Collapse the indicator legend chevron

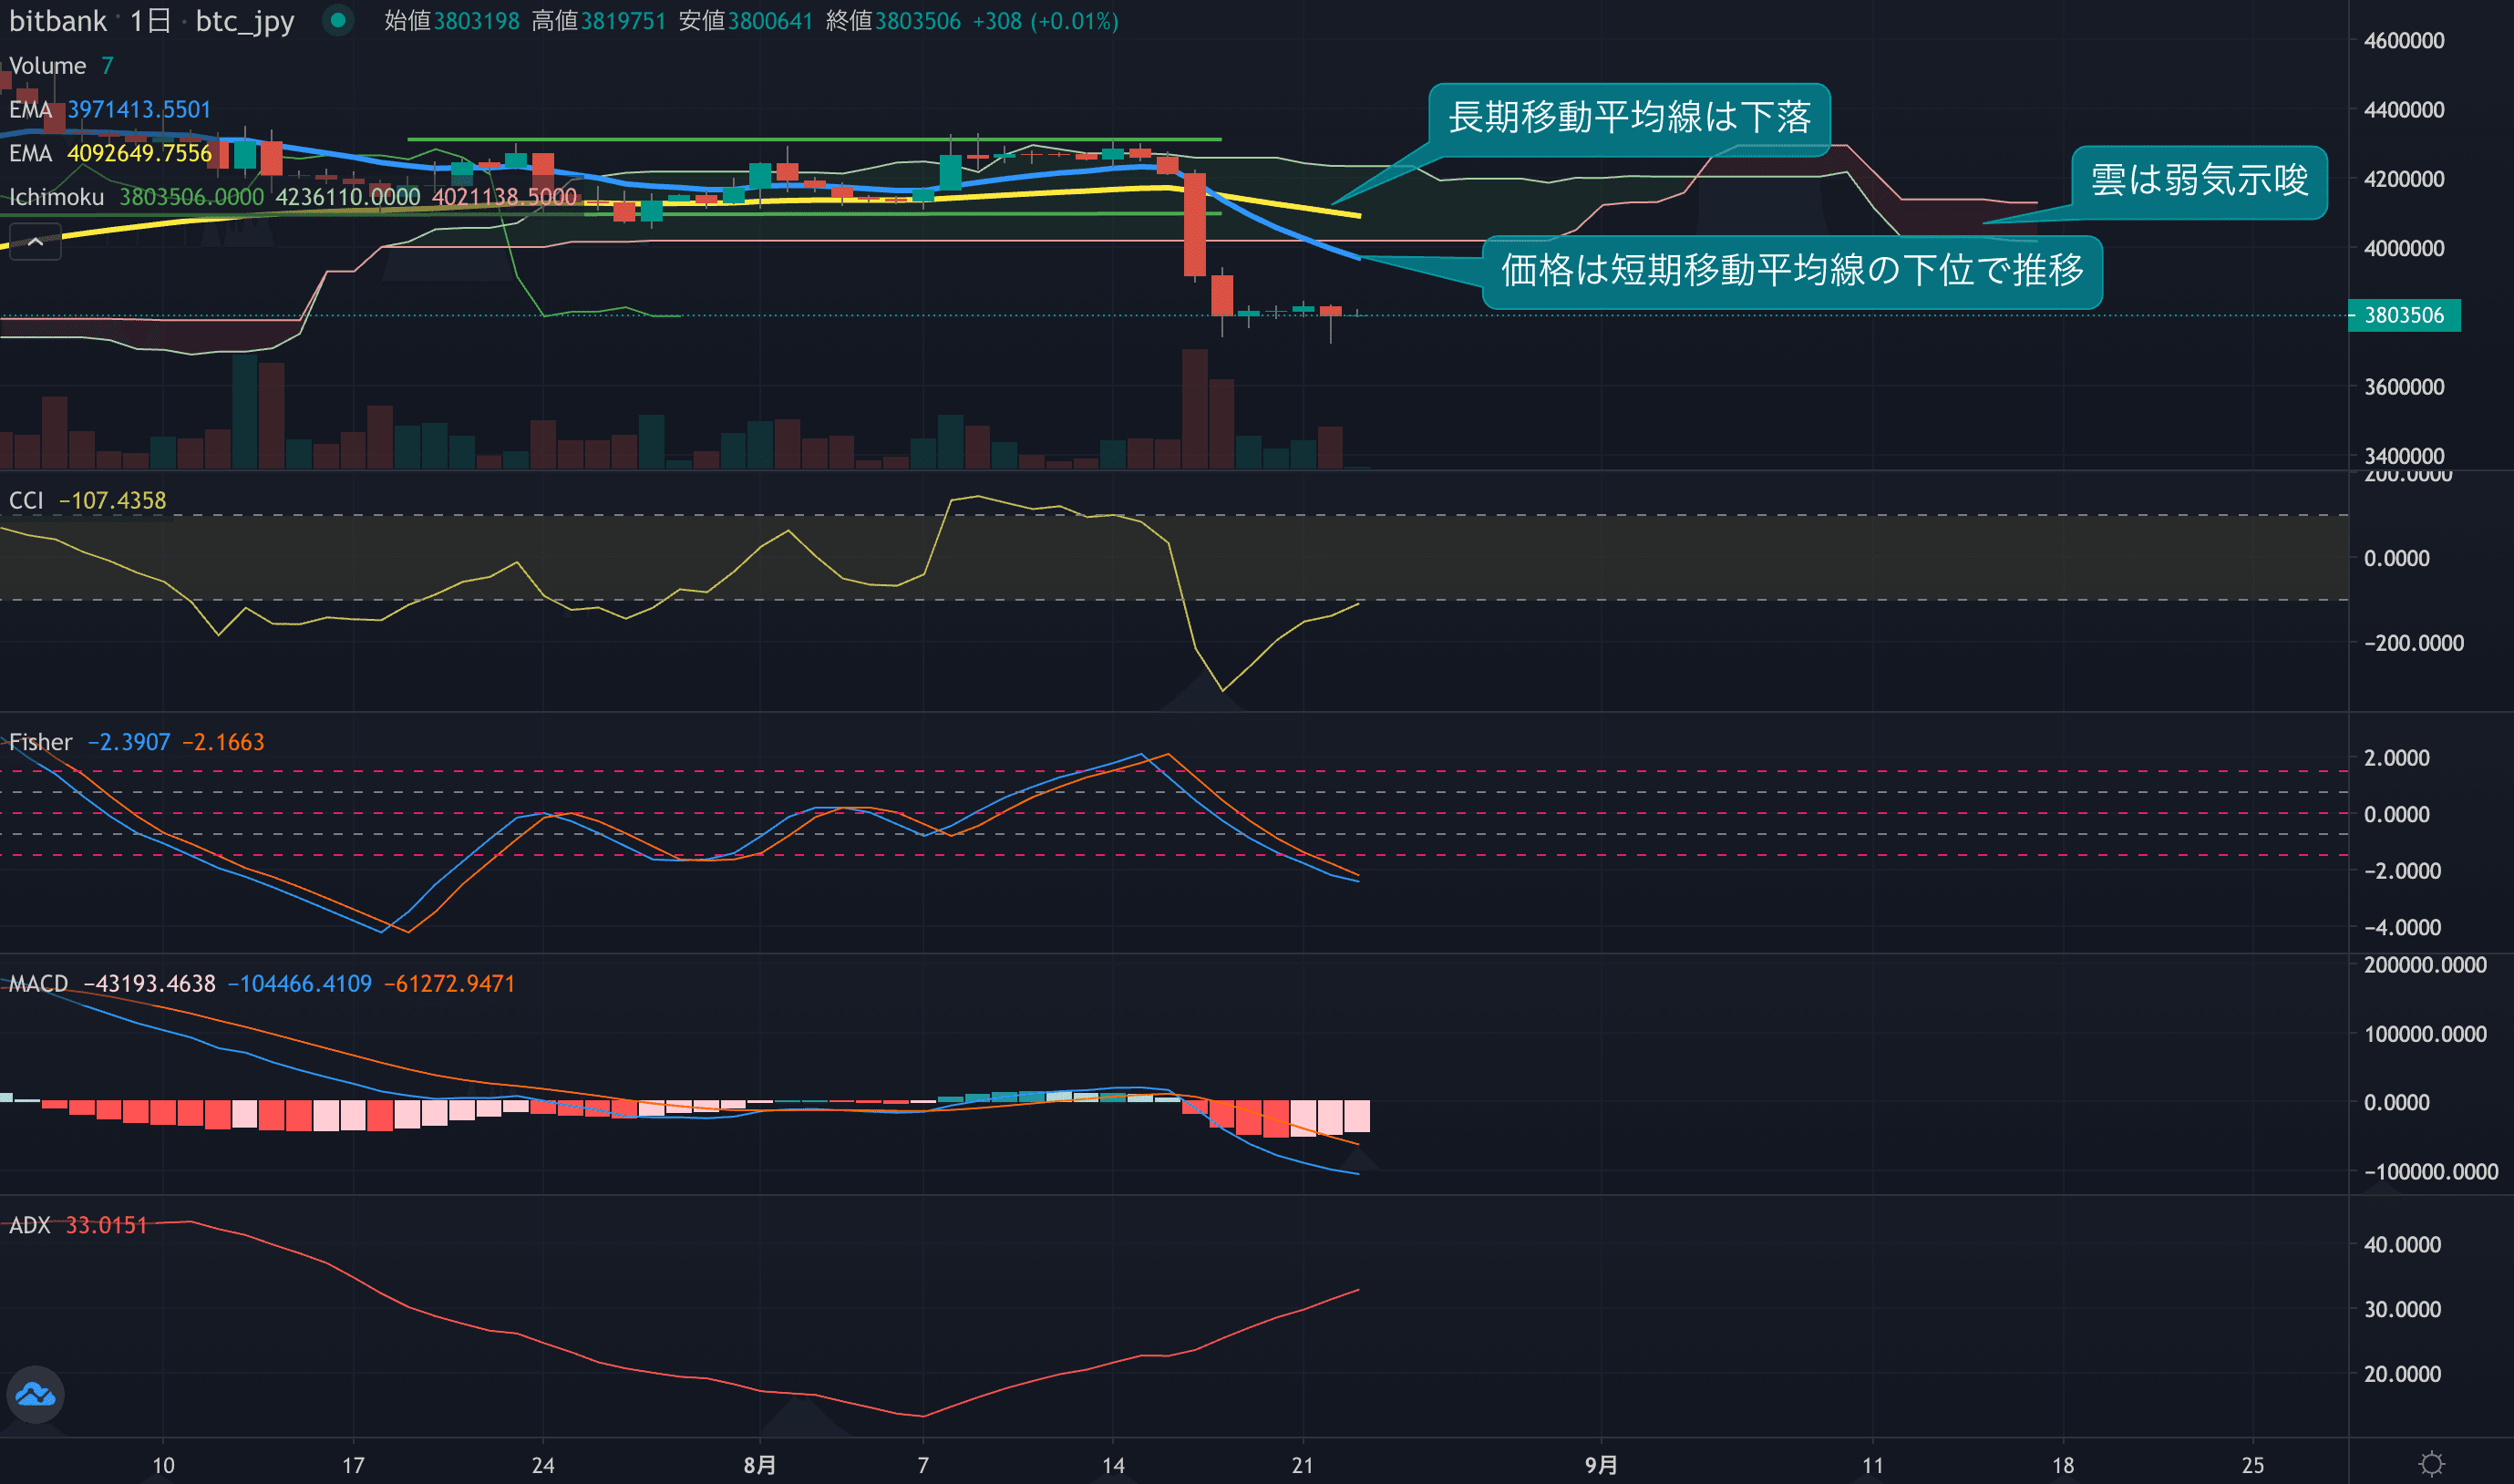[x=35, y=242]
